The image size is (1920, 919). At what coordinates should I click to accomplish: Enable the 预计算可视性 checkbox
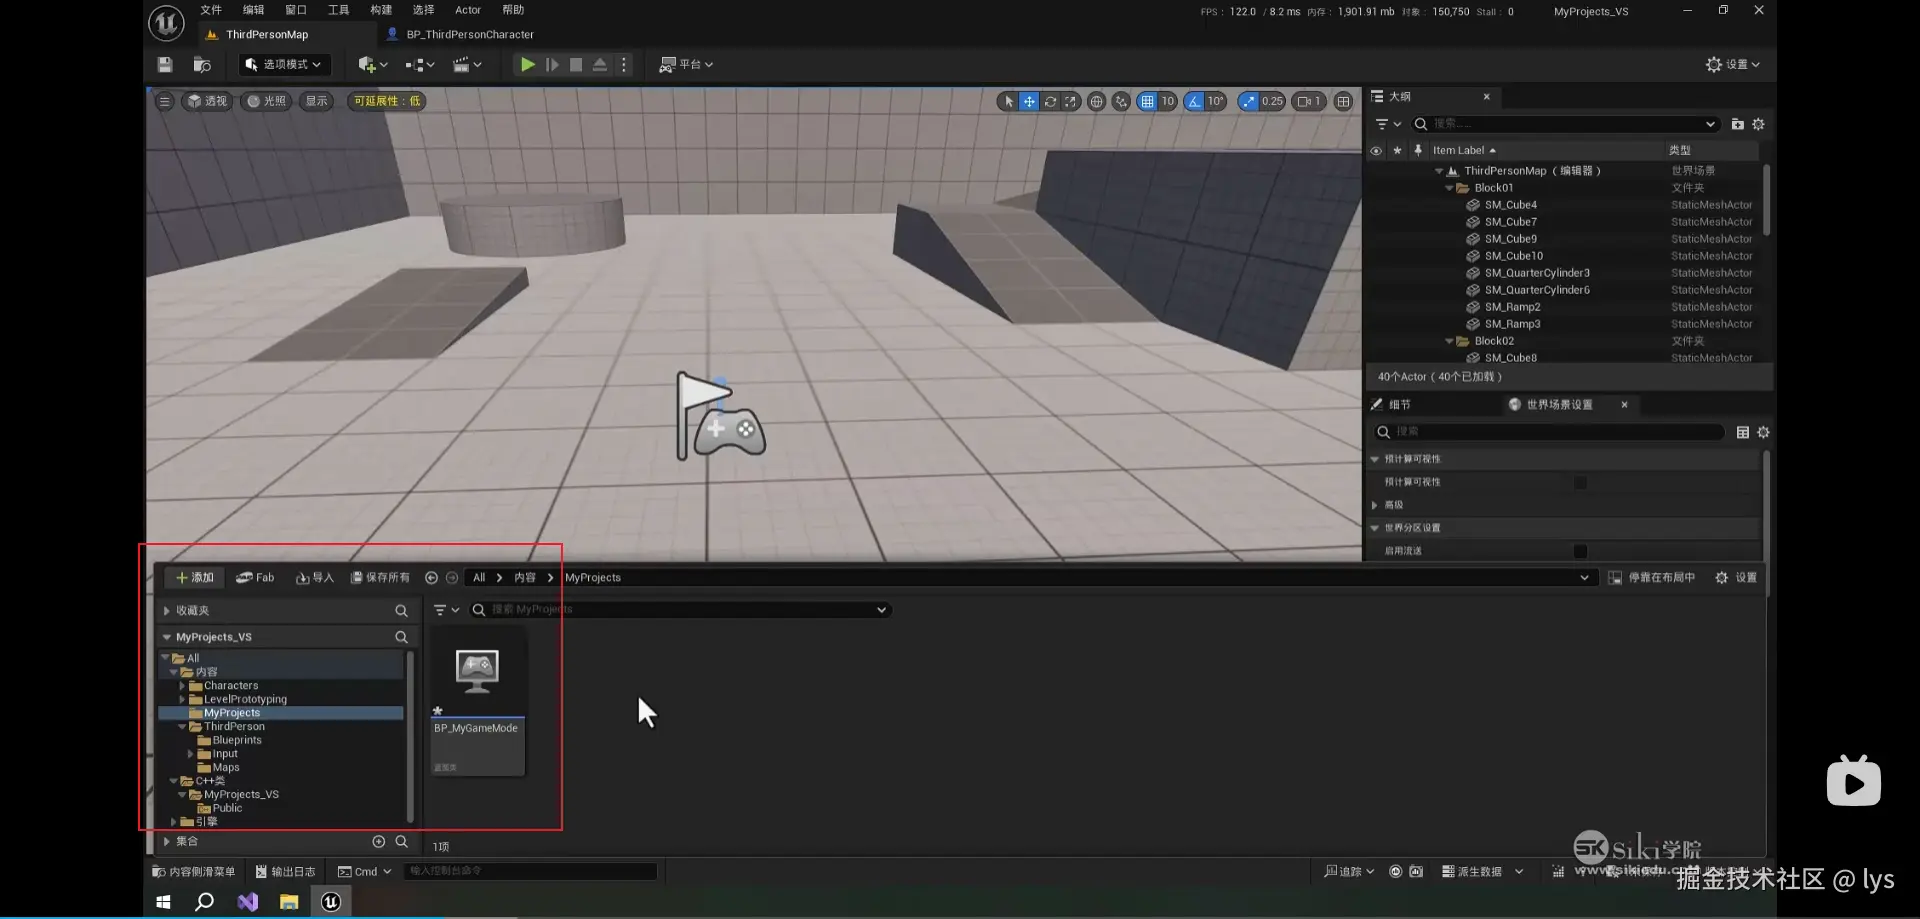pyautogui.click(x=1580, y=483)
